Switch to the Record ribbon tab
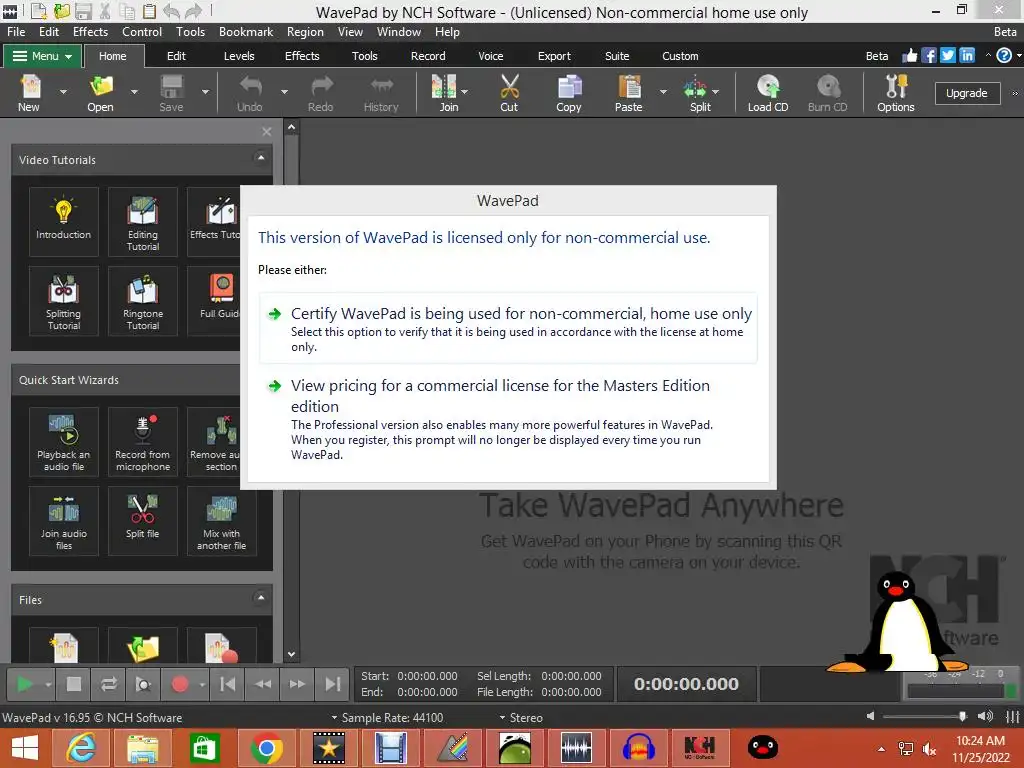Screen dimensions: 1024x768 pos(428,56)
